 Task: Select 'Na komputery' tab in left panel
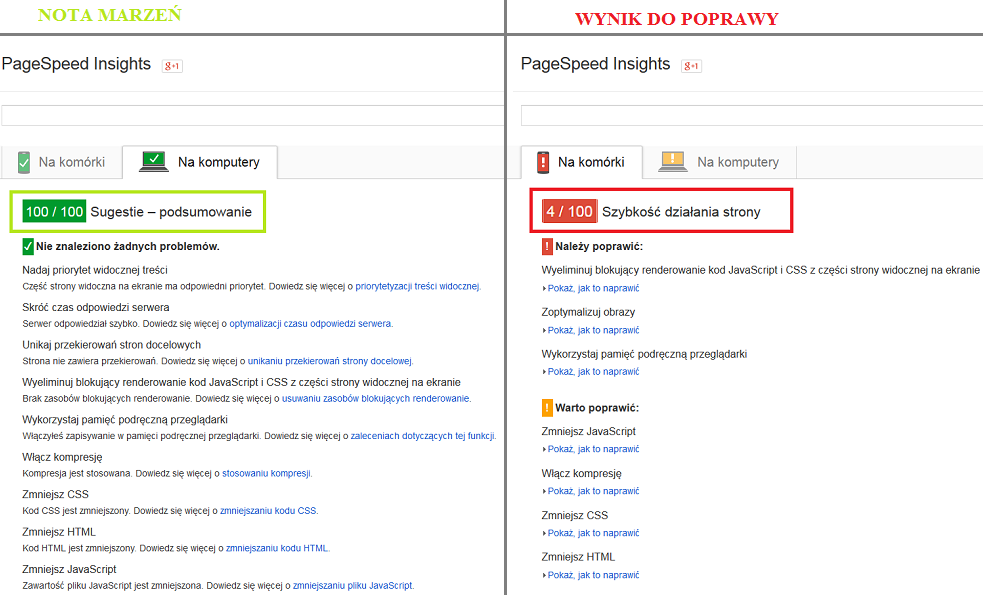click(200, 162)
